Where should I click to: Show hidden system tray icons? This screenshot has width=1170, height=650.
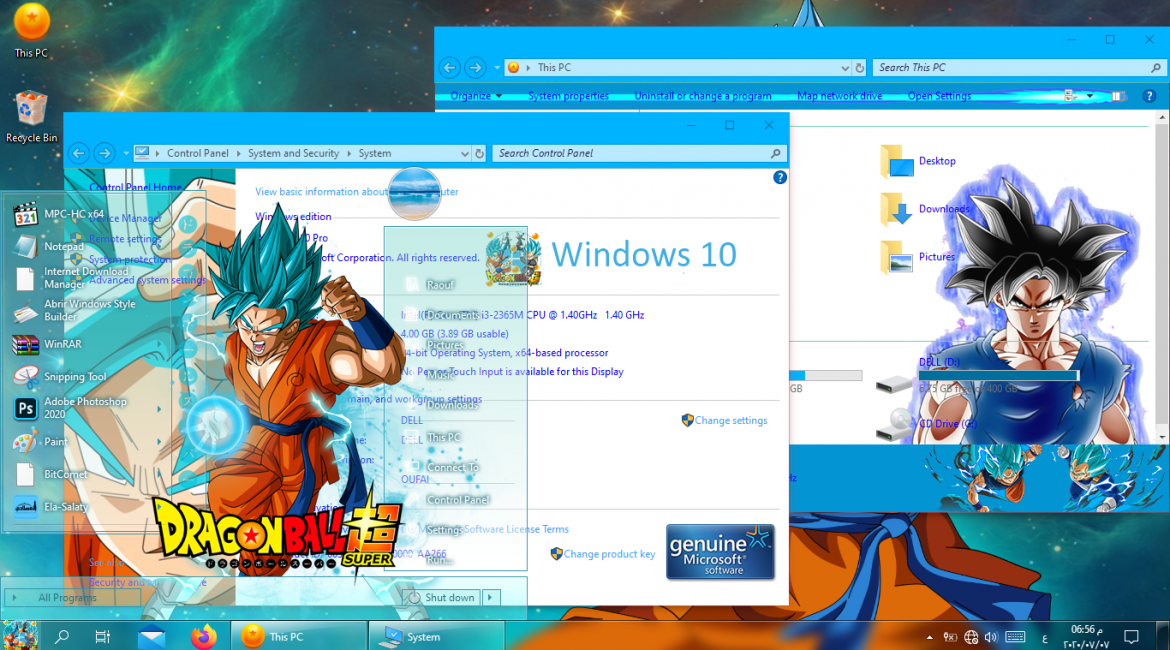pos(929,637)
